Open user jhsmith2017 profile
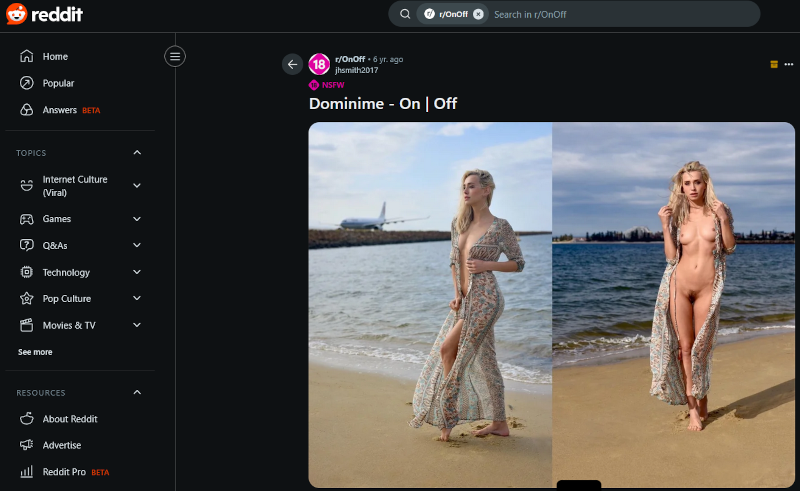800x491 pixels. [357, 70]
